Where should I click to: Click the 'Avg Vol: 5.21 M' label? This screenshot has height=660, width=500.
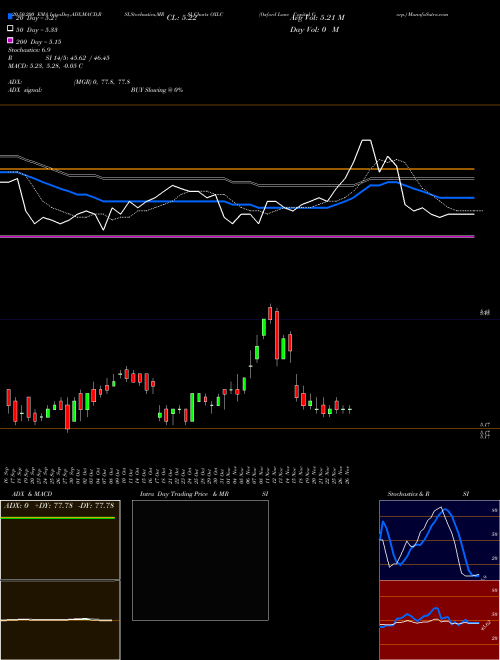click(x=317, y=18)
